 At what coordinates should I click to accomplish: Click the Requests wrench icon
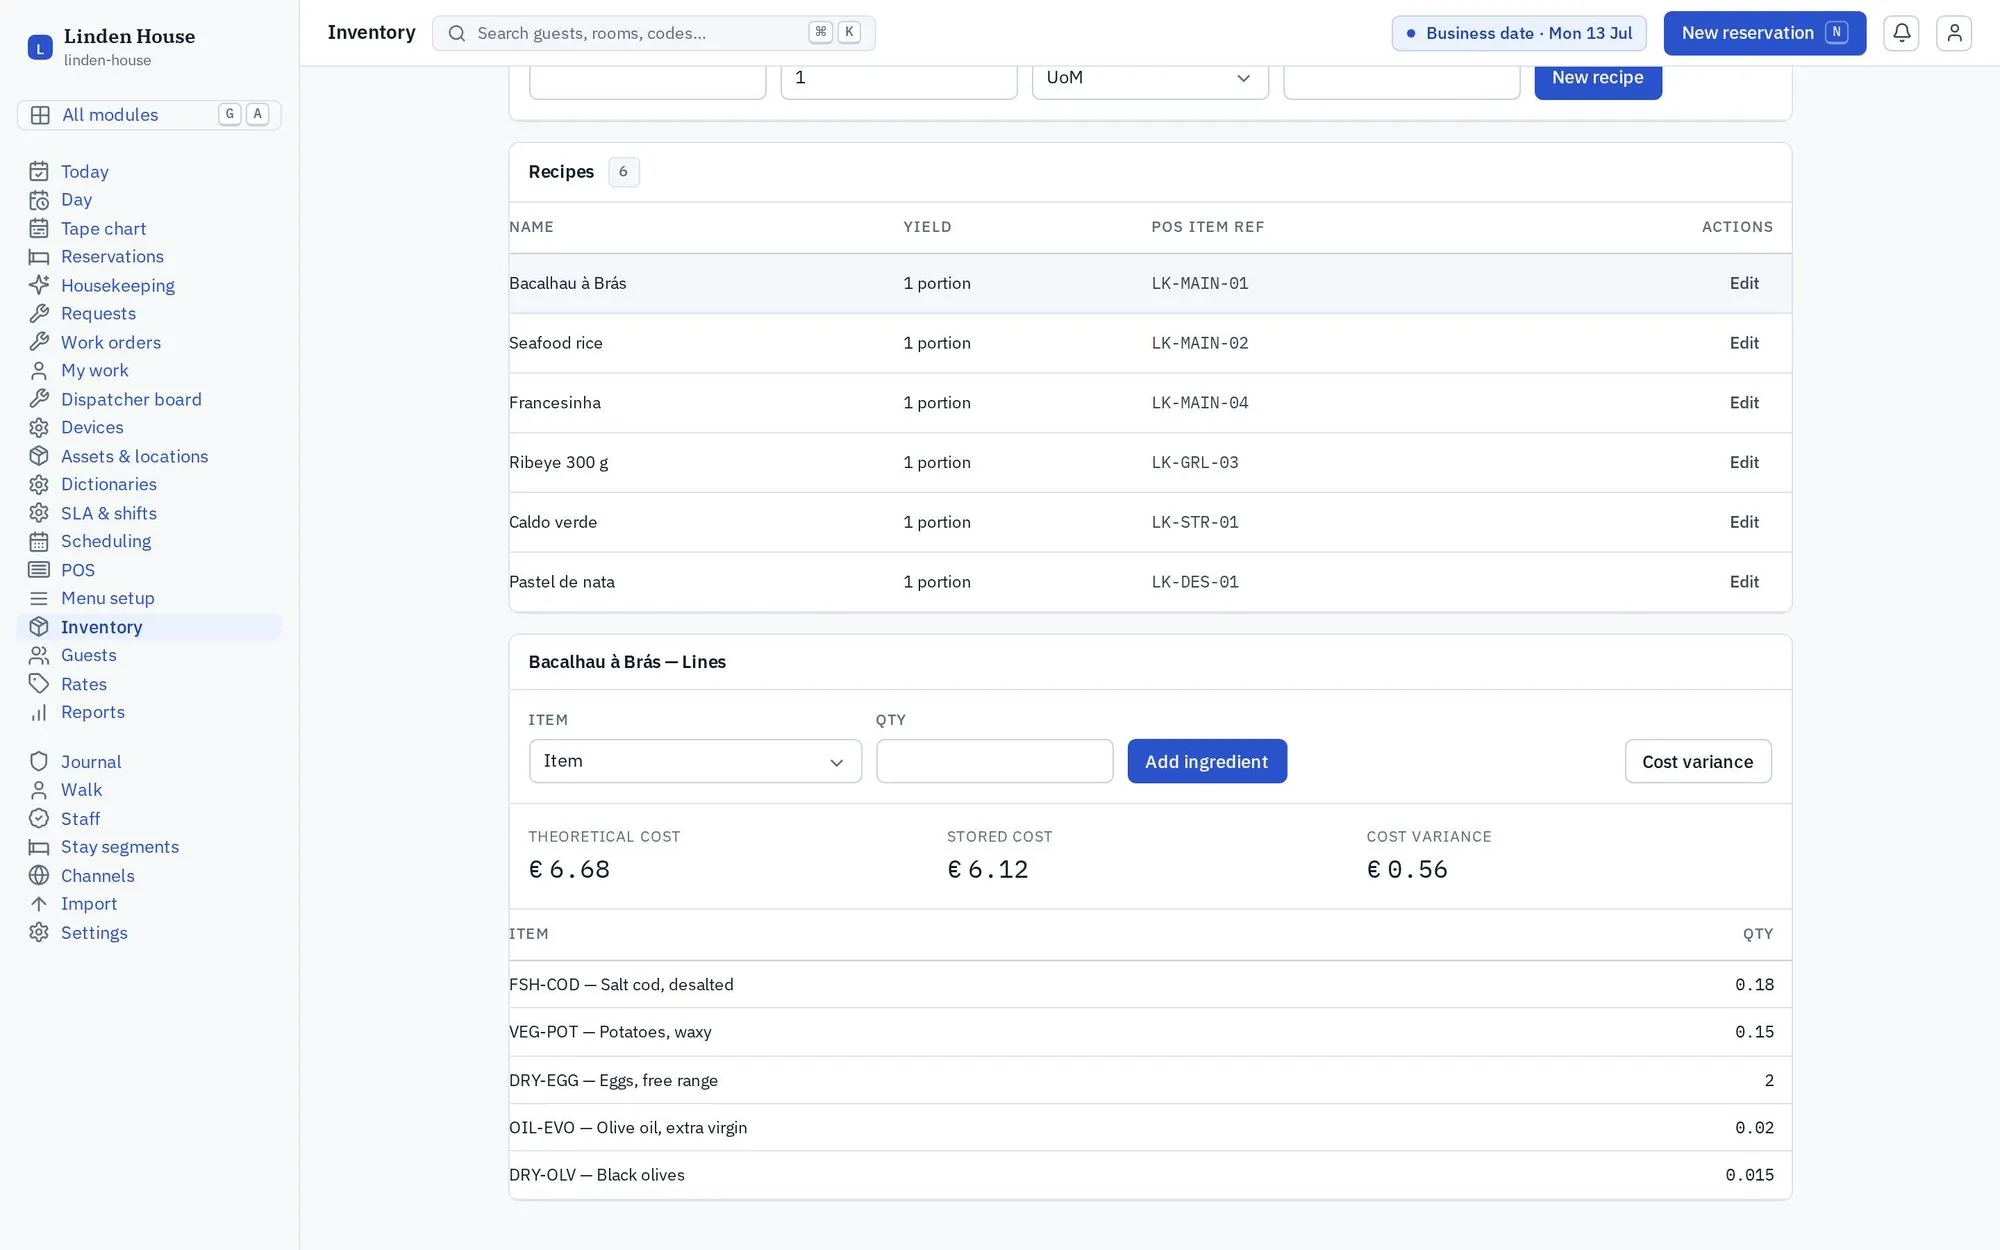(x=39, y=314)
